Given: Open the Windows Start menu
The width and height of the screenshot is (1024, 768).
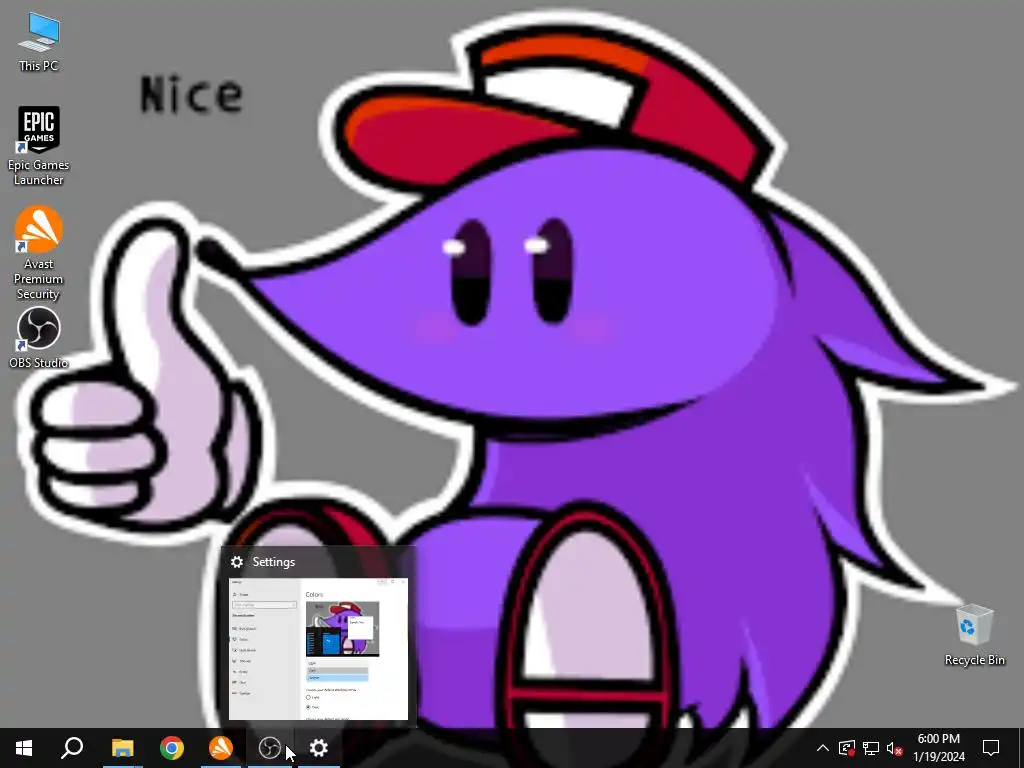Looking at the screenshot, I should [24, 748].
